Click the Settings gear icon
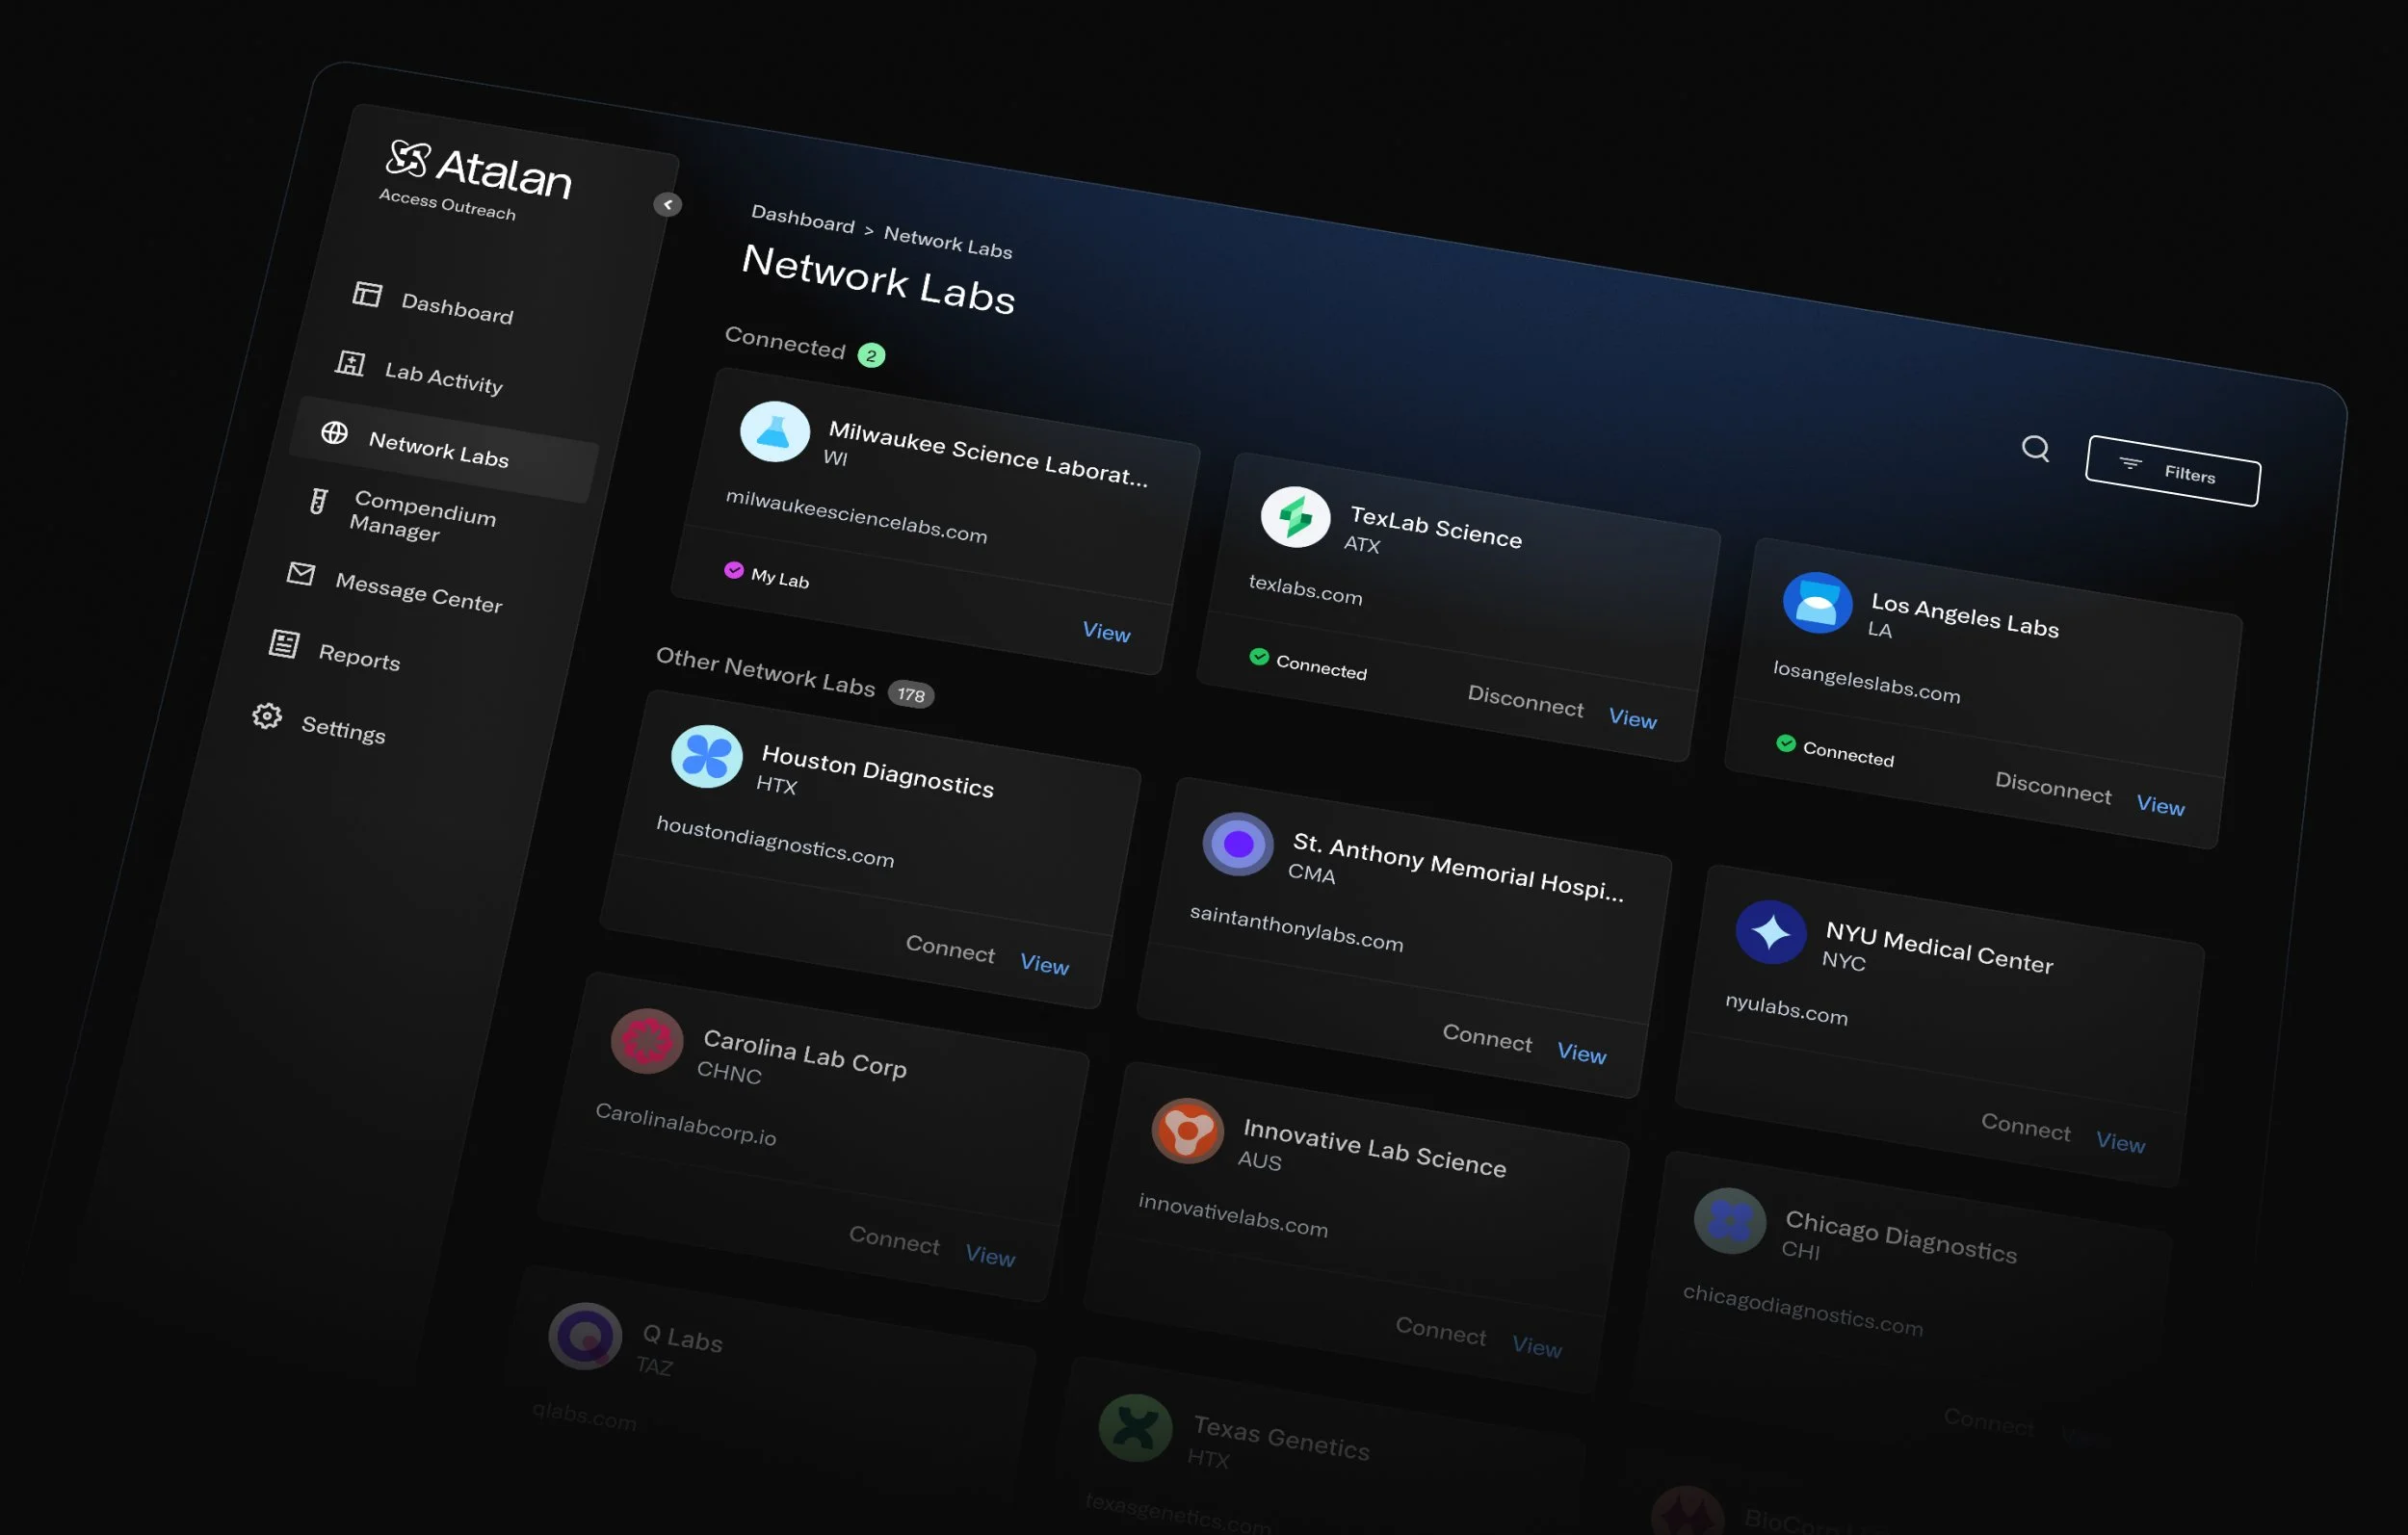 [x=266, y=715]
